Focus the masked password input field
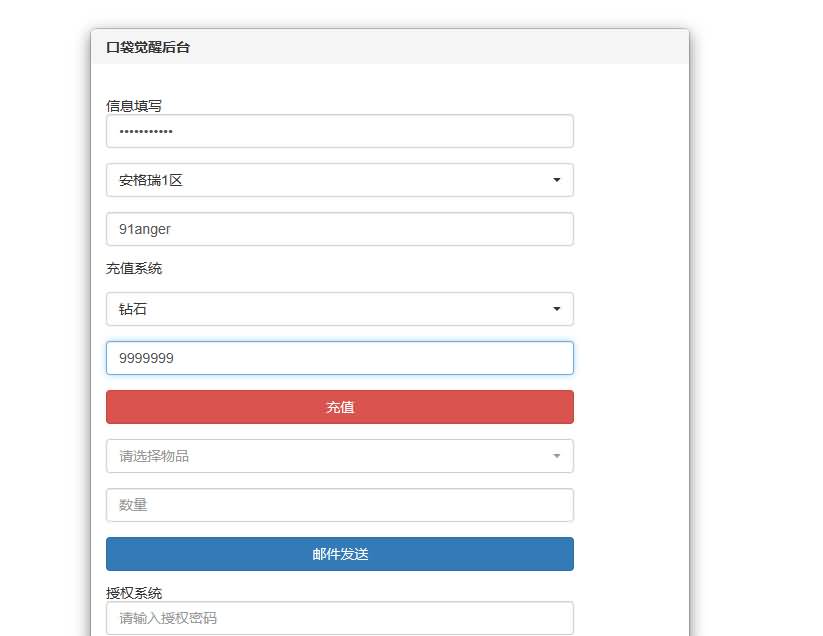The height and width of the screenshot is (636, 823). (x=340, y=131)
